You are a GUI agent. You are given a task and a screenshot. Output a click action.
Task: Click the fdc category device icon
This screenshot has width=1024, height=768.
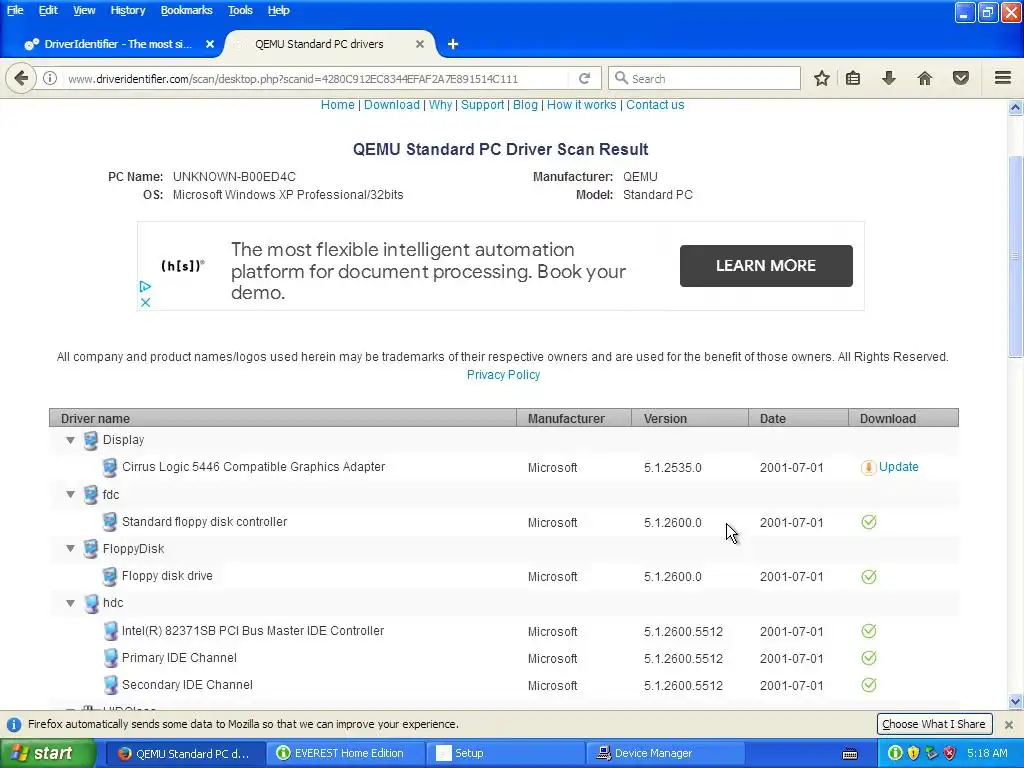[x=91, y=495]
